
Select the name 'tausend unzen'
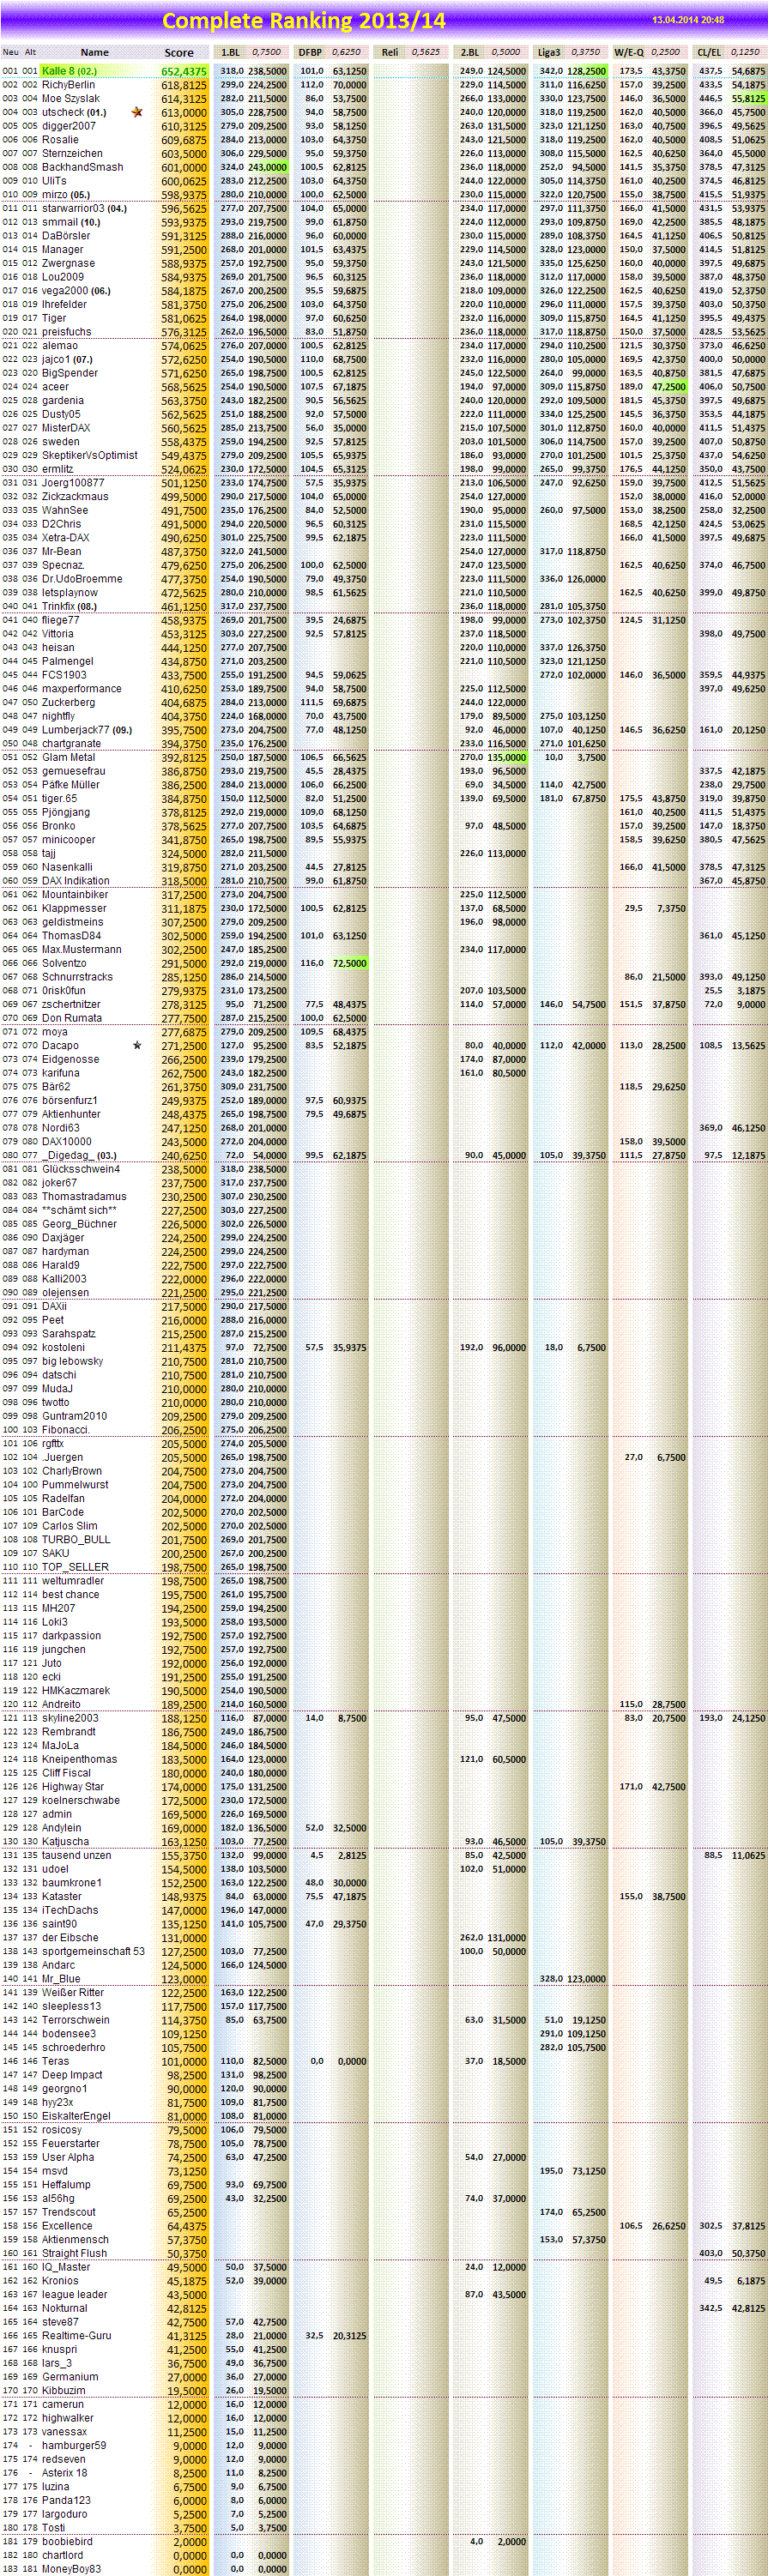coord(76,1855)
